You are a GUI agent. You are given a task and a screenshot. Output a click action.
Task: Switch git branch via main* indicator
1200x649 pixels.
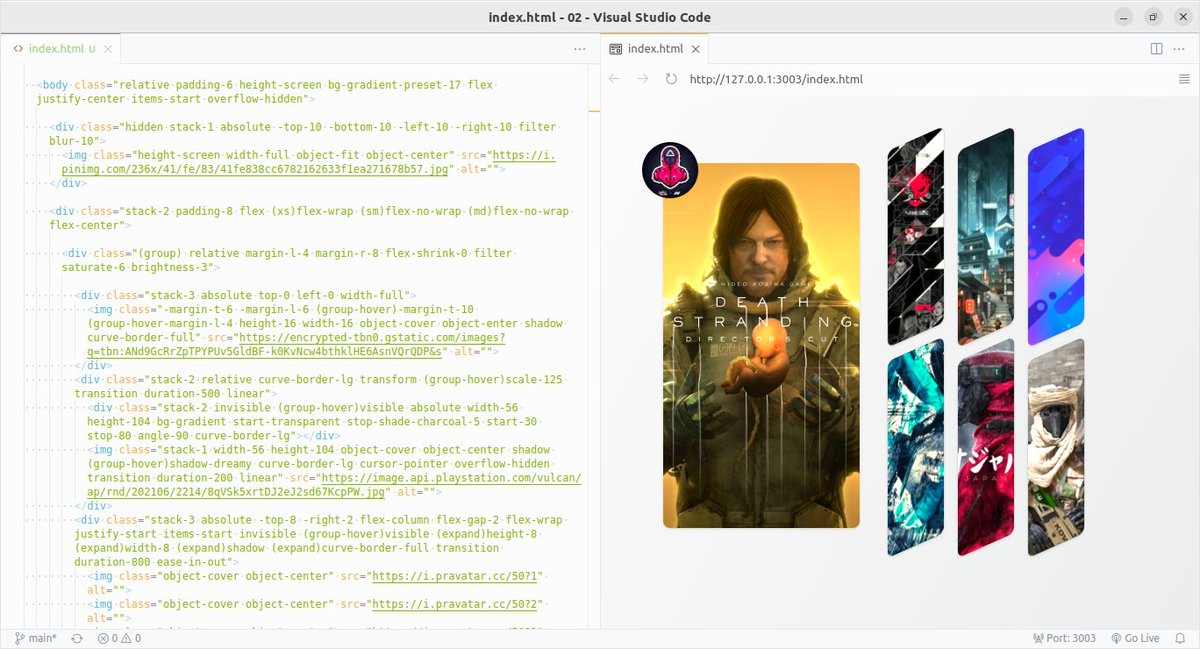pyautogui.click(x=36, y=638)
